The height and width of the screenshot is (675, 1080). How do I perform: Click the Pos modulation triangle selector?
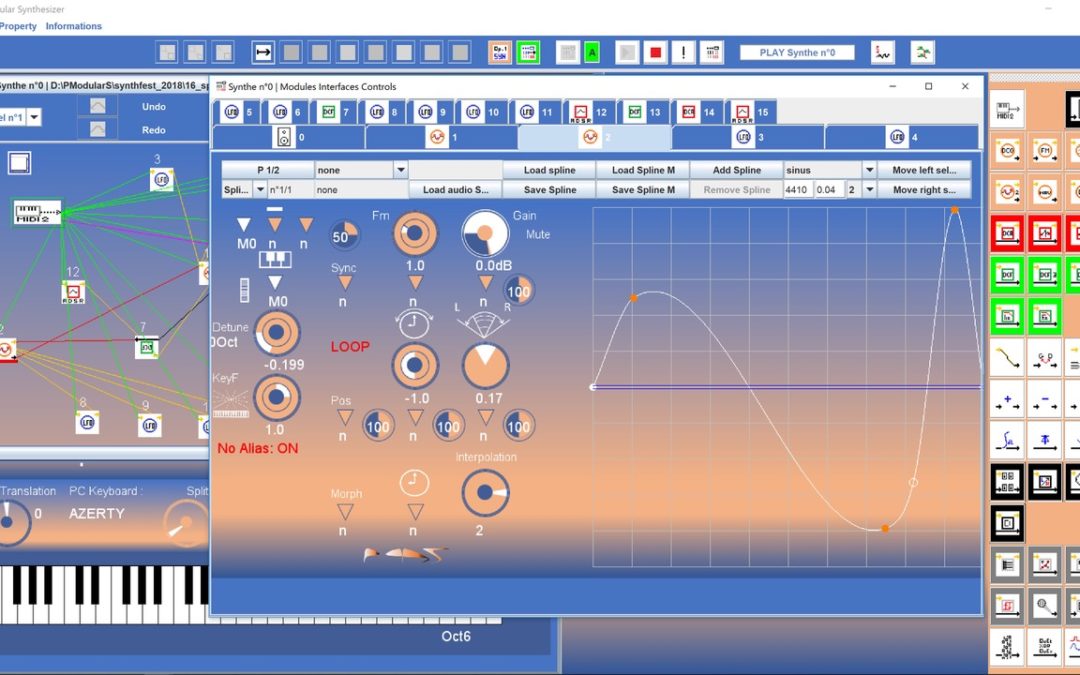pyautogui.click(x=344, y=417)
